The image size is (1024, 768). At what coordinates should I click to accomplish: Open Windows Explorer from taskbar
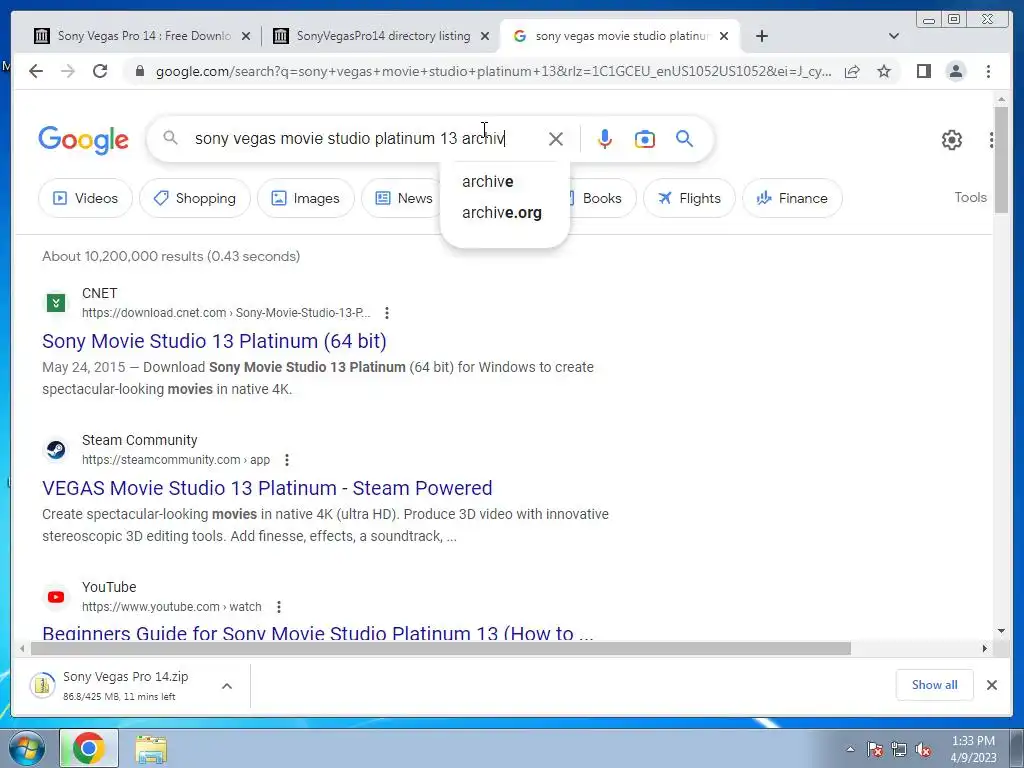[151, 748]
